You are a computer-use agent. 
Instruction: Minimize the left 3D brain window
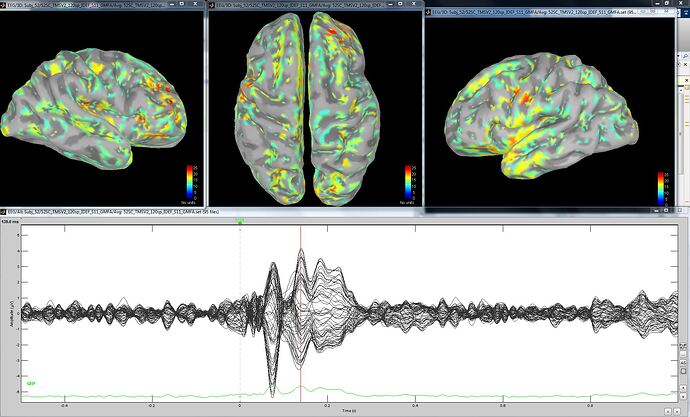click(x=170, y=4)
